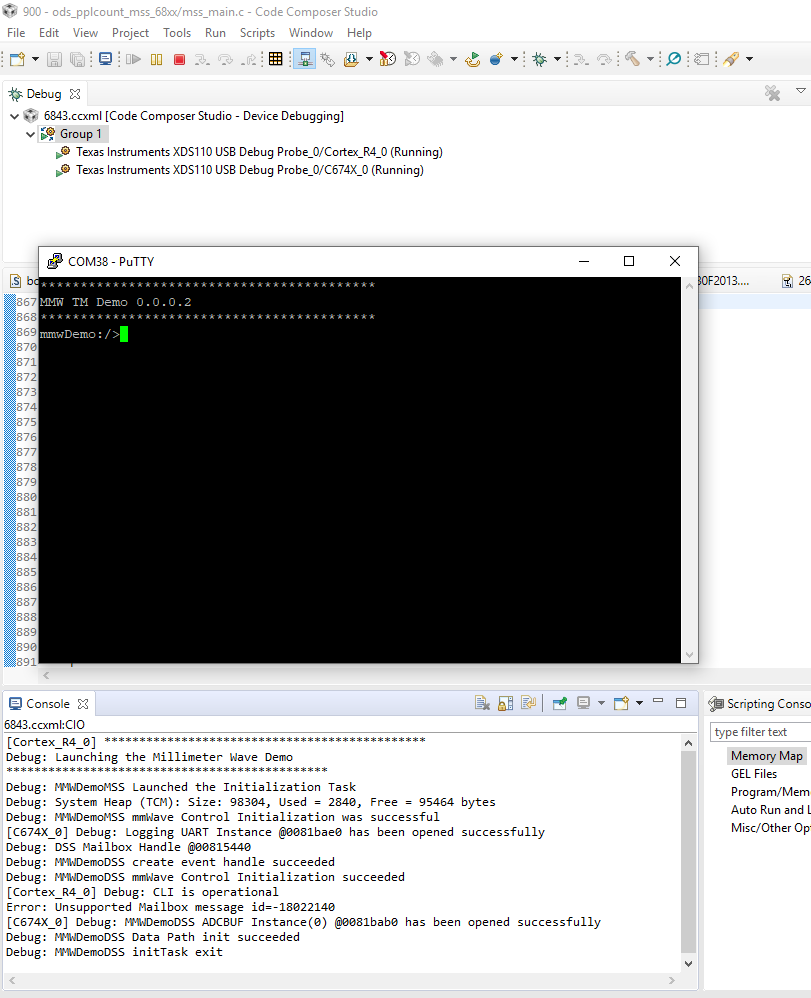Click the Restart icon with green arrow

point(472,59)
